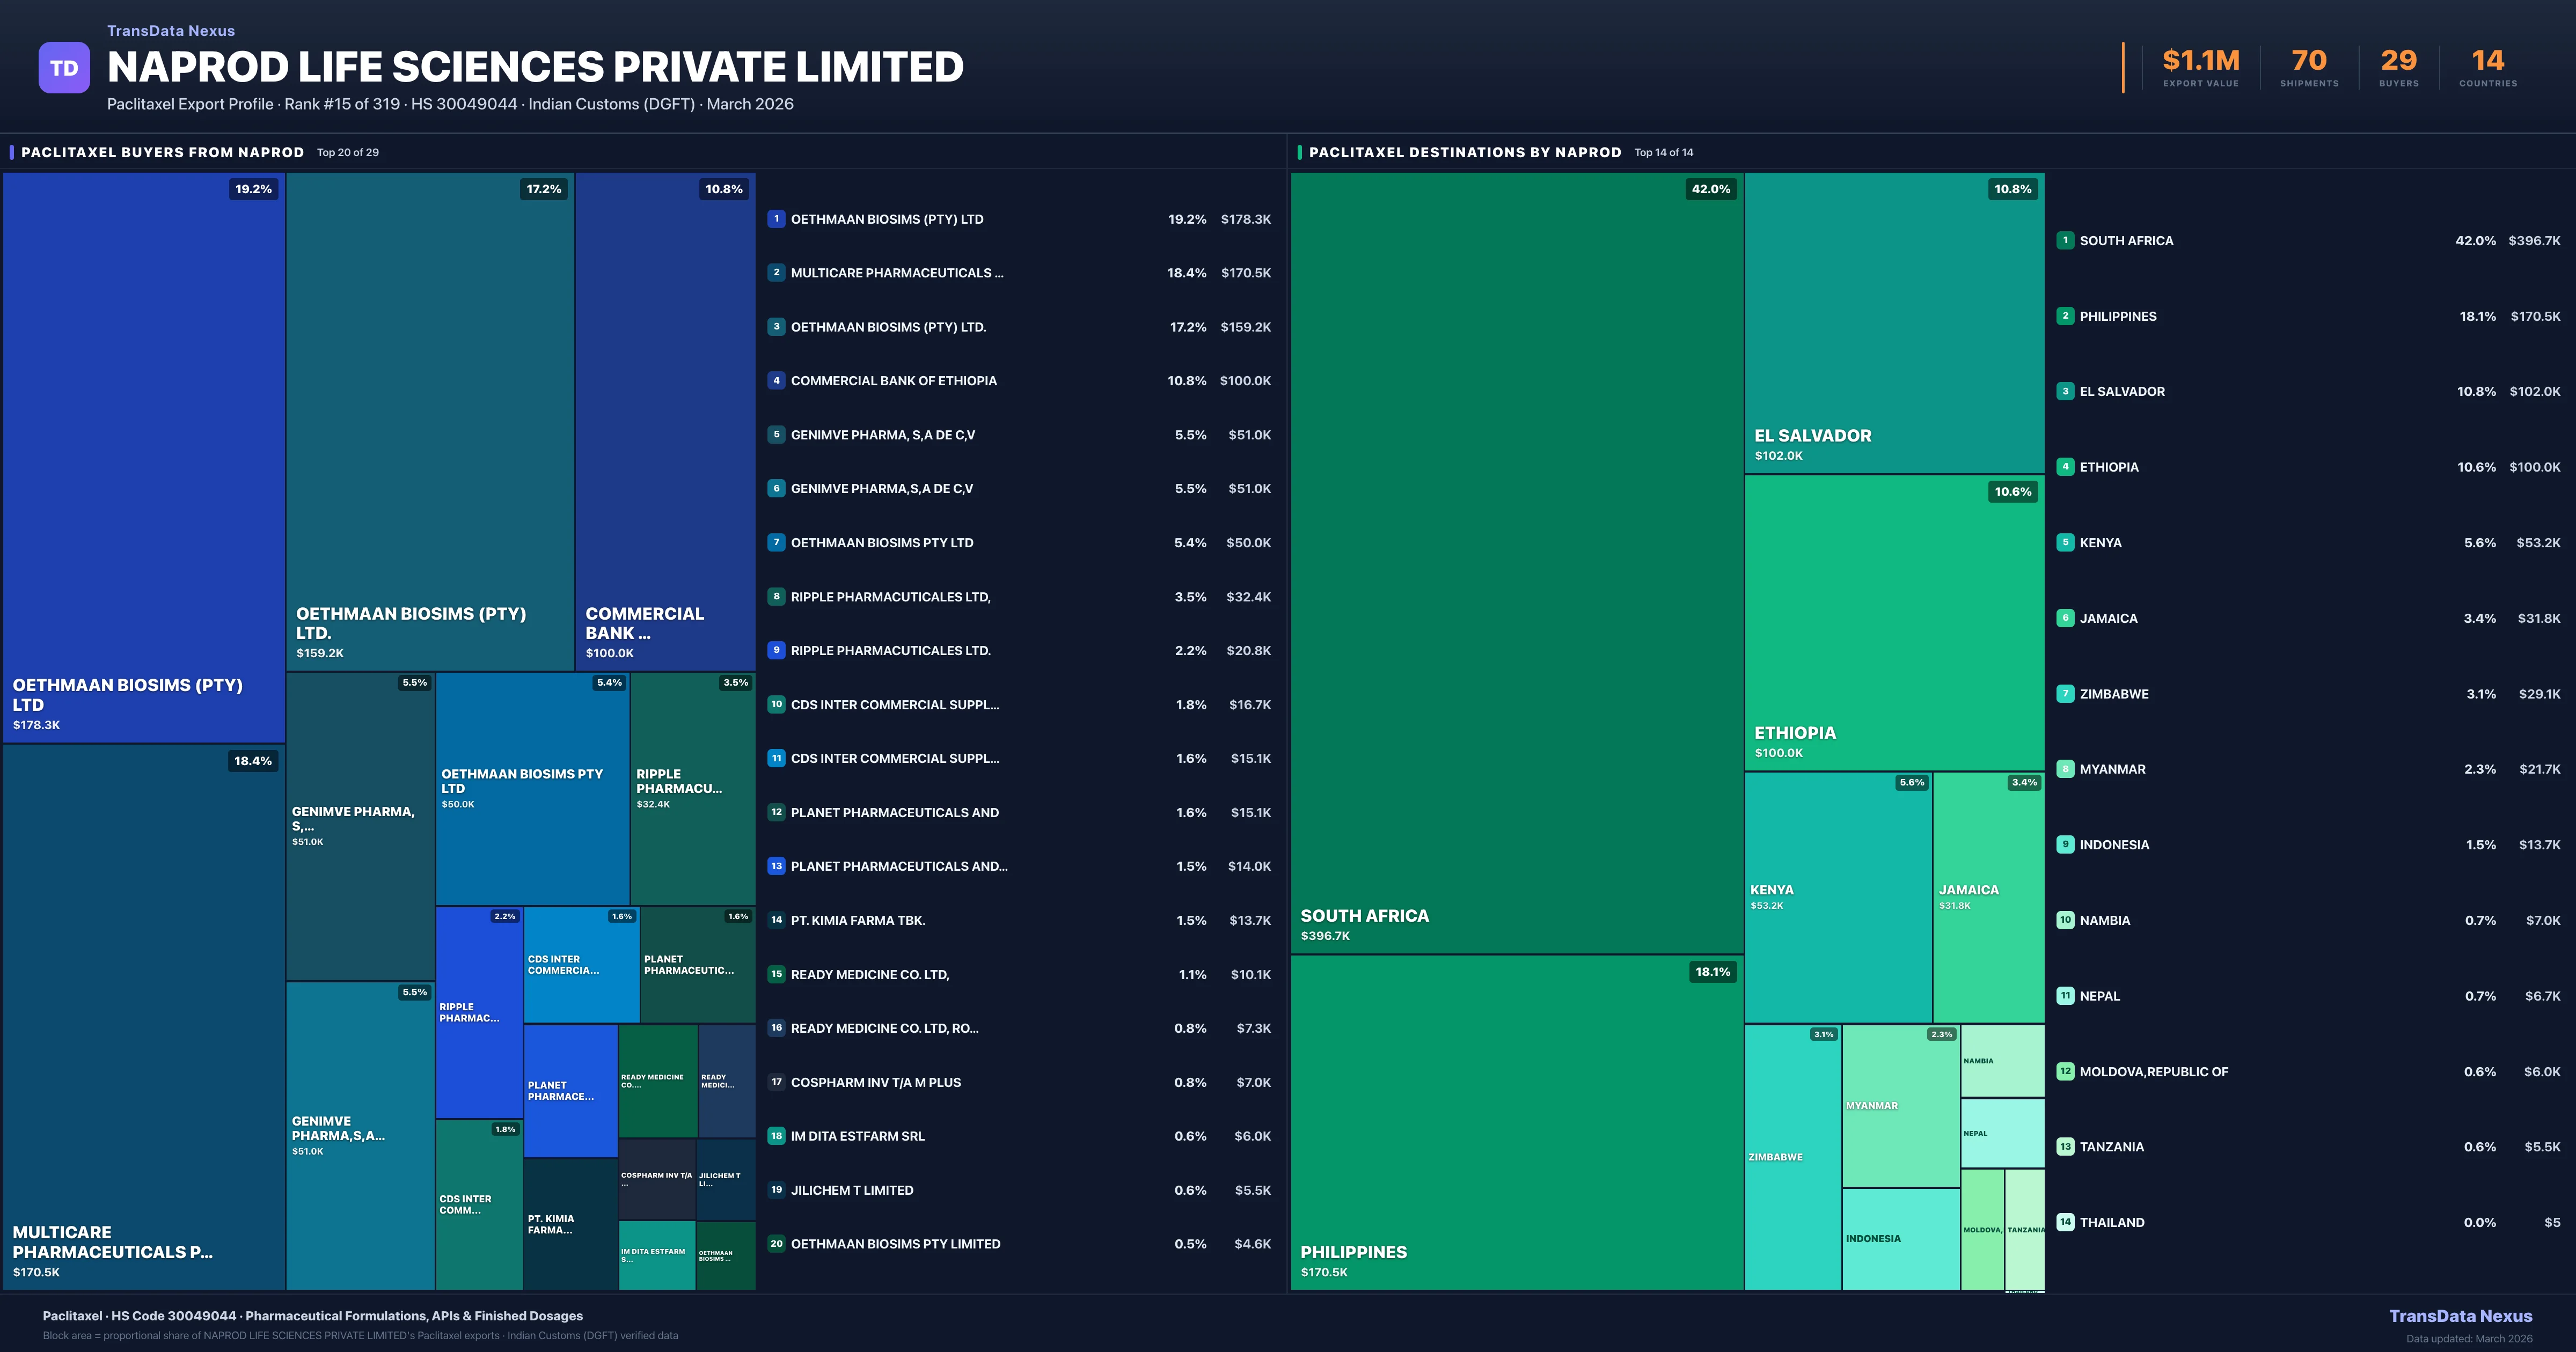Select the 19.2% OETHMAAN BIOSIMS treemap block
Screen dimensions: 2576x1352
click(x=144, y=457)
